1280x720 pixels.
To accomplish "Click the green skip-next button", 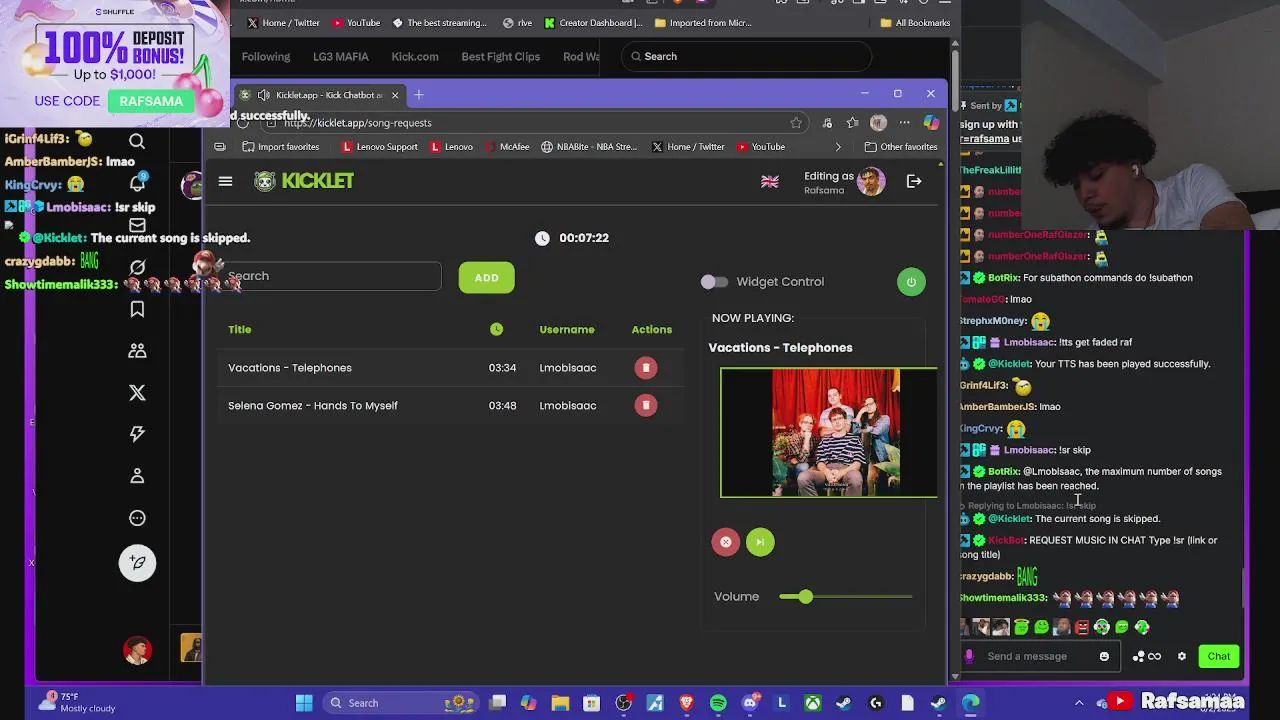I will (x=760, y=542).
